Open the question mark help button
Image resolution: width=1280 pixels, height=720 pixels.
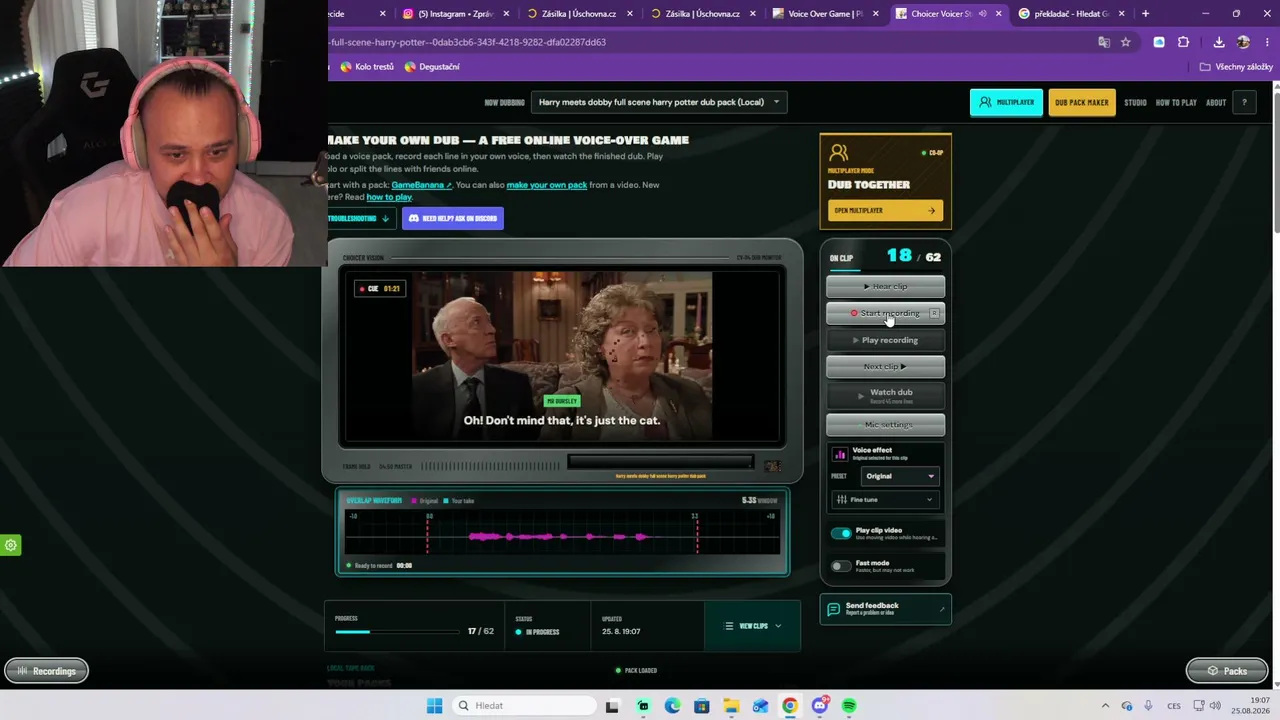point(1244,102)
